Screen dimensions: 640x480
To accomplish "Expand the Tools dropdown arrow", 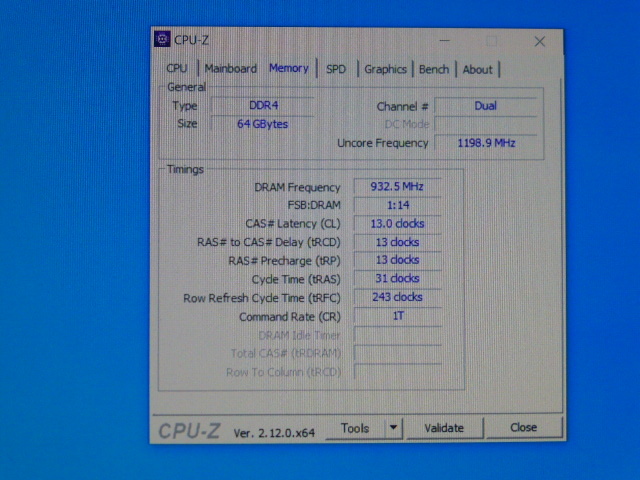I will [393, 428].
